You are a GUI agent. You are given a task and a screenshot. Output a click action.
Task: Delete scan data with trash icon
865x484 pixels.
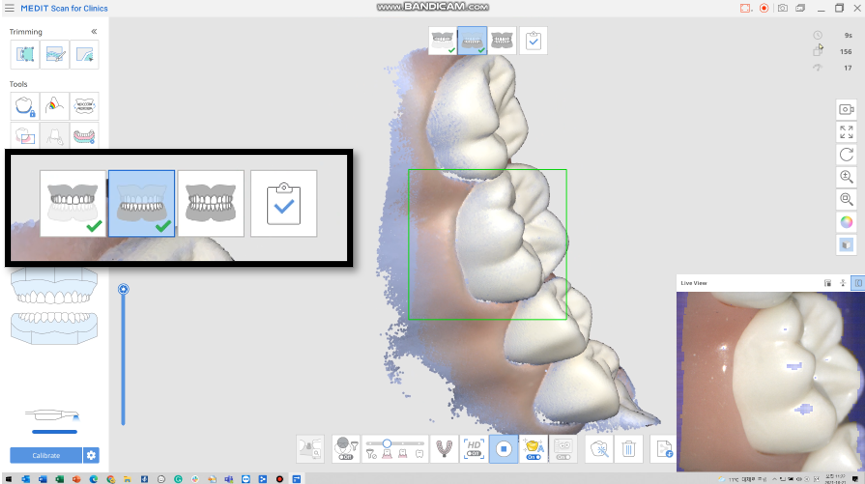[x=629, y=449]
